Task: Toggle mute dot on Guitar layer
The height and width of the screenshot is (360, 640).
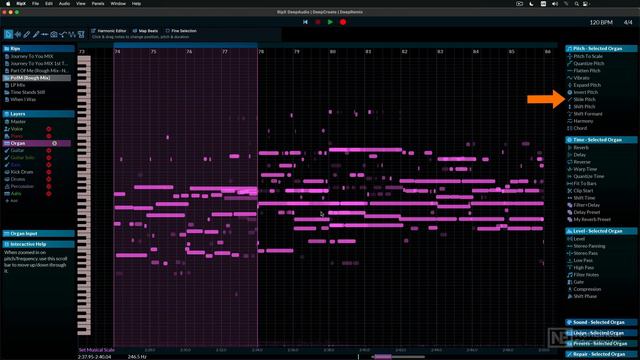Action: (x=49, y=151)
